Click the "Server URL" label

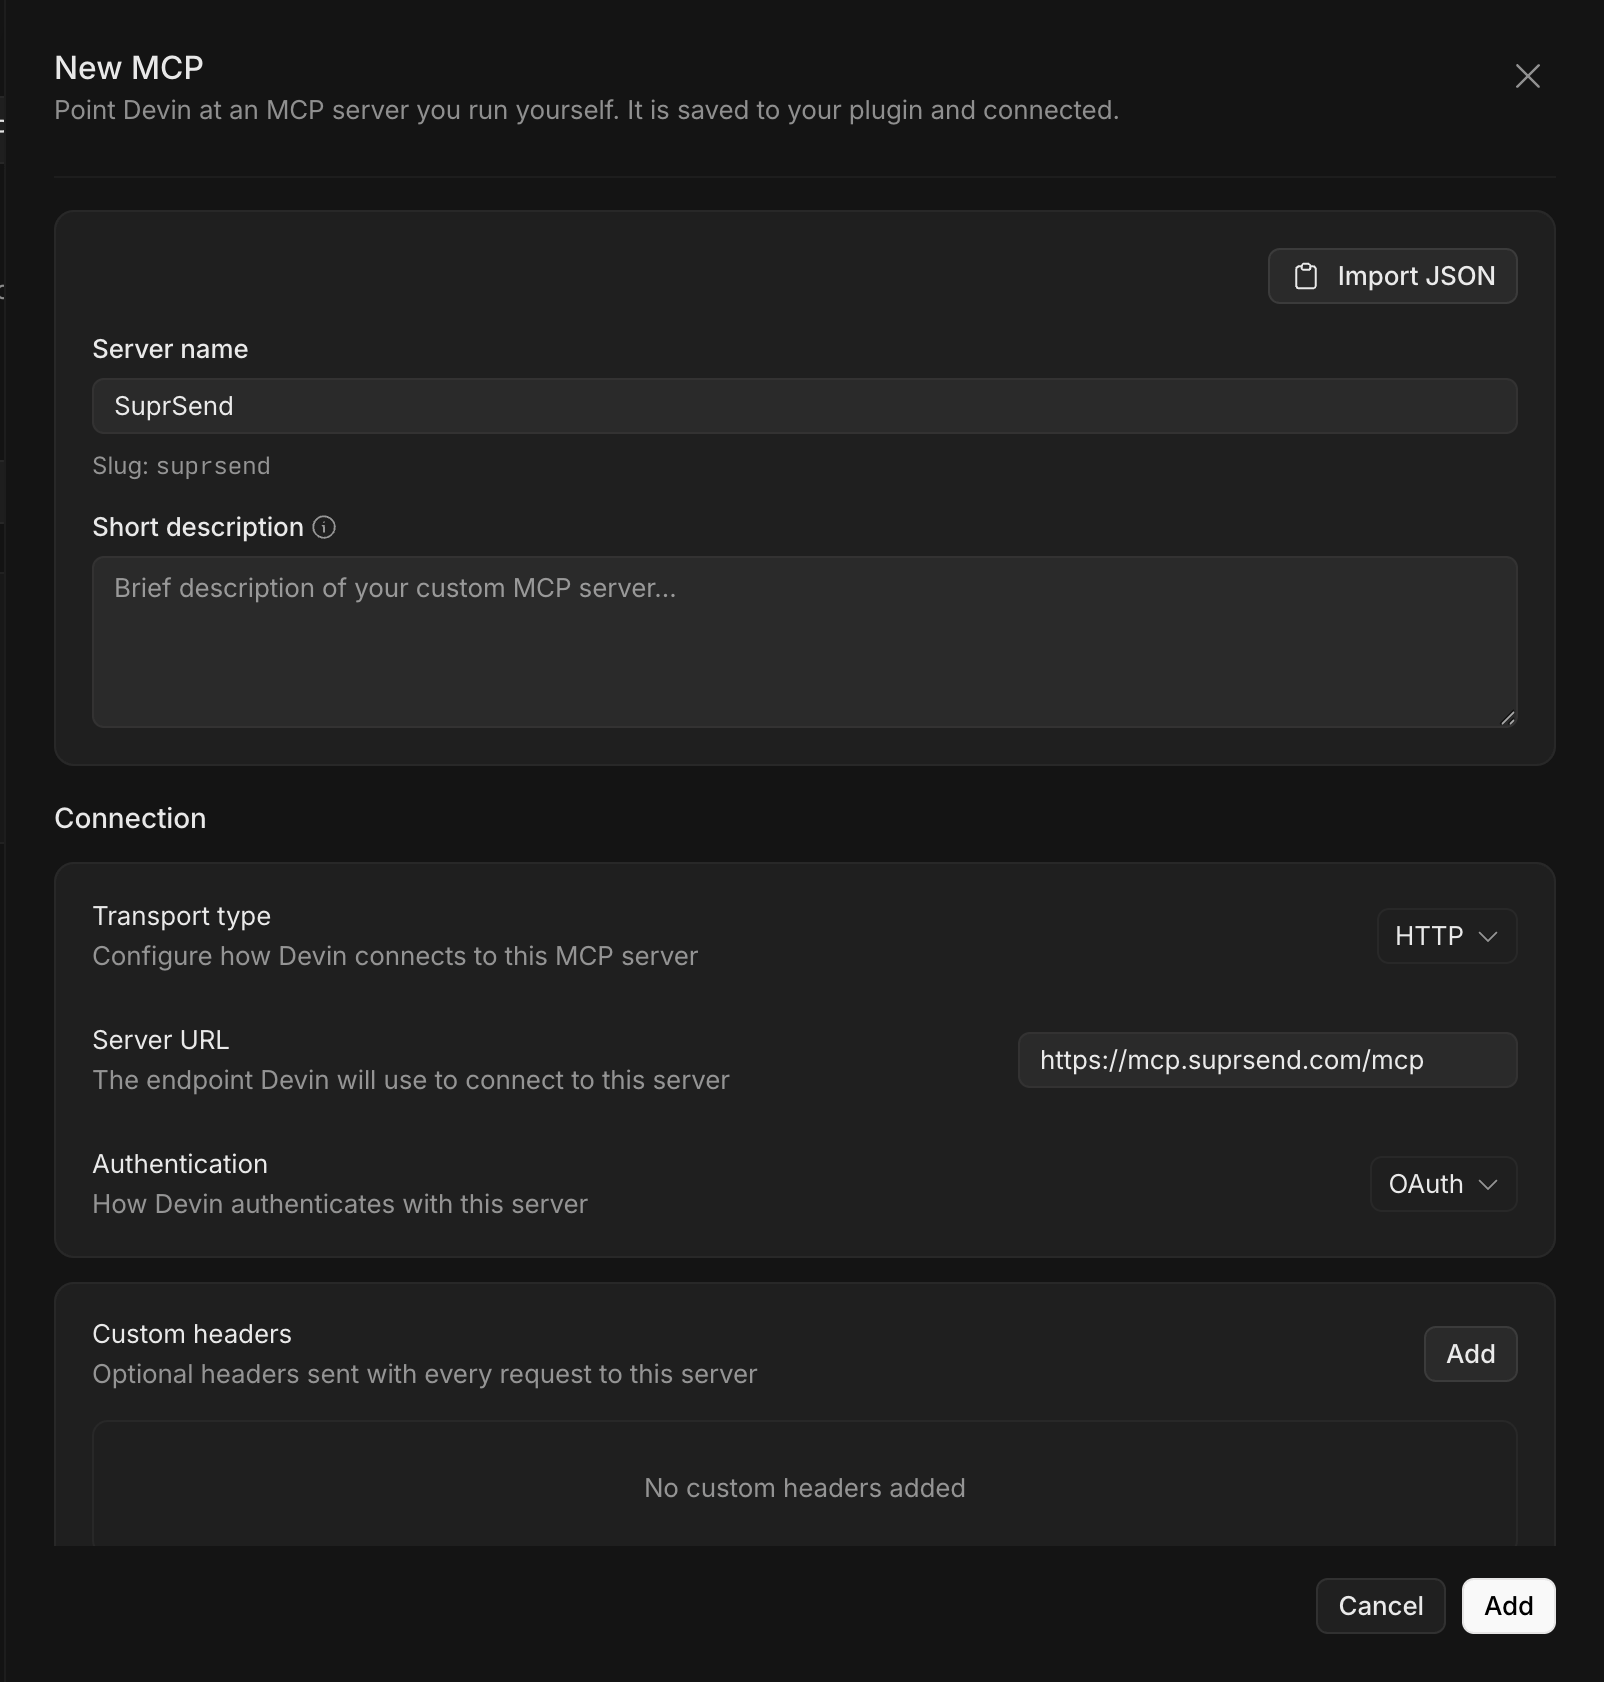(x=160, y=1040)
